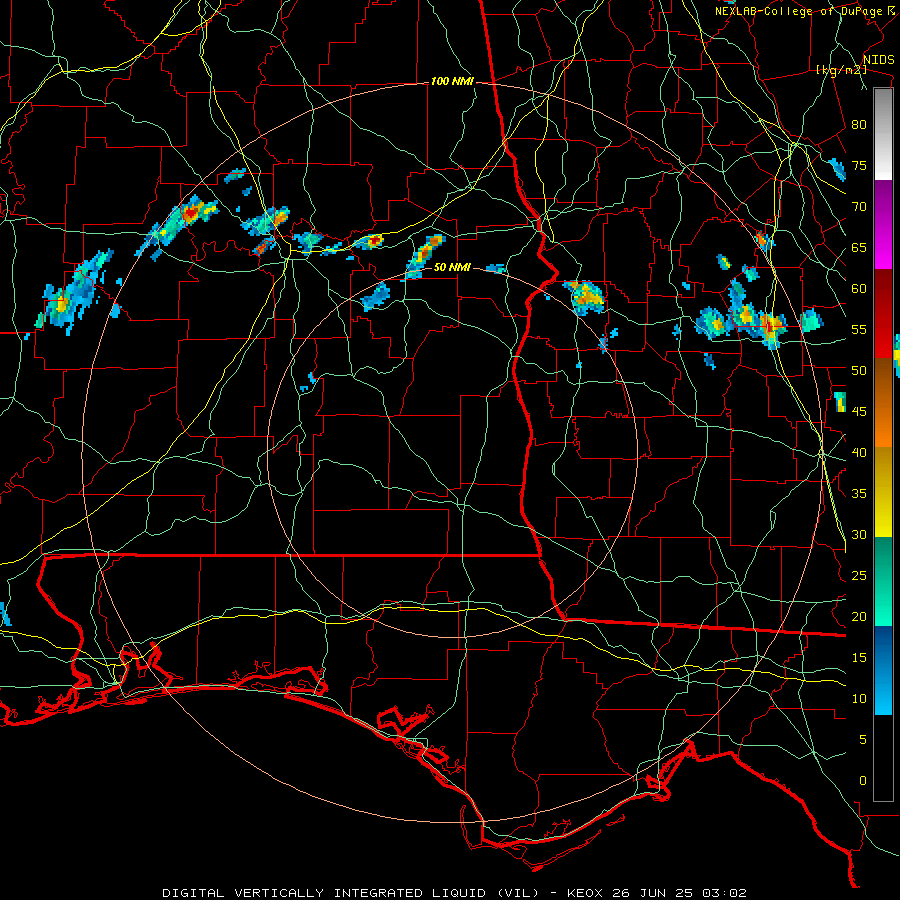Select the Digital Vertically Integrated Liquid caption
The width and height of the screenshot is (900, 900).
click(x=454, y=893)
